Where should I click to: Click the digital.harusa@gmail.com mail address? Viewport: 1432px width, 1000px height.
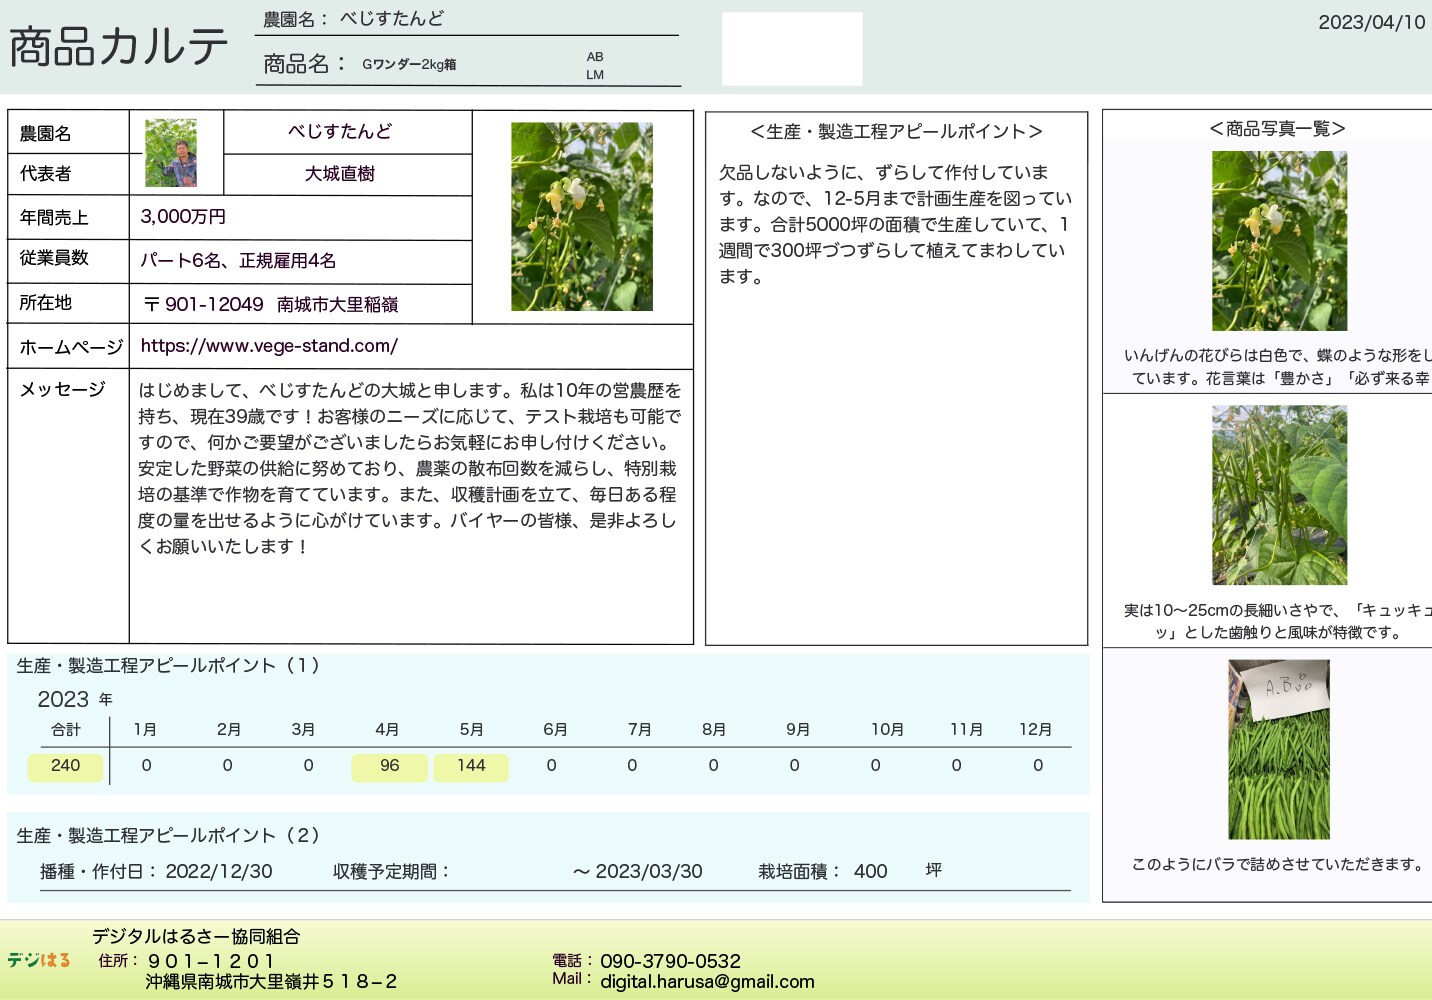pos(707,982)
